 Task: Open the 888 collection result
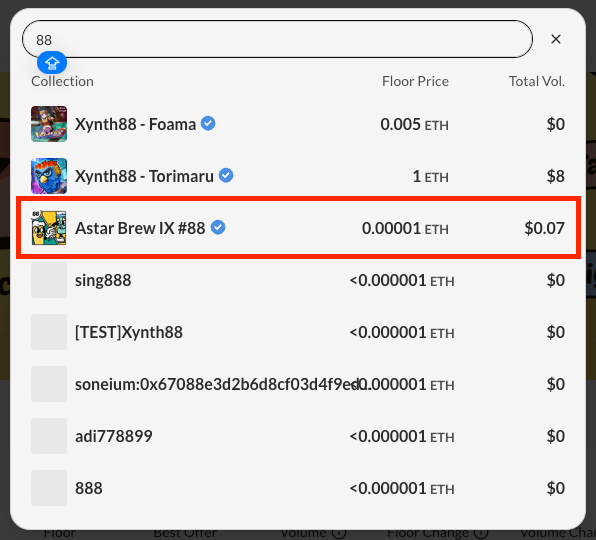298,488
